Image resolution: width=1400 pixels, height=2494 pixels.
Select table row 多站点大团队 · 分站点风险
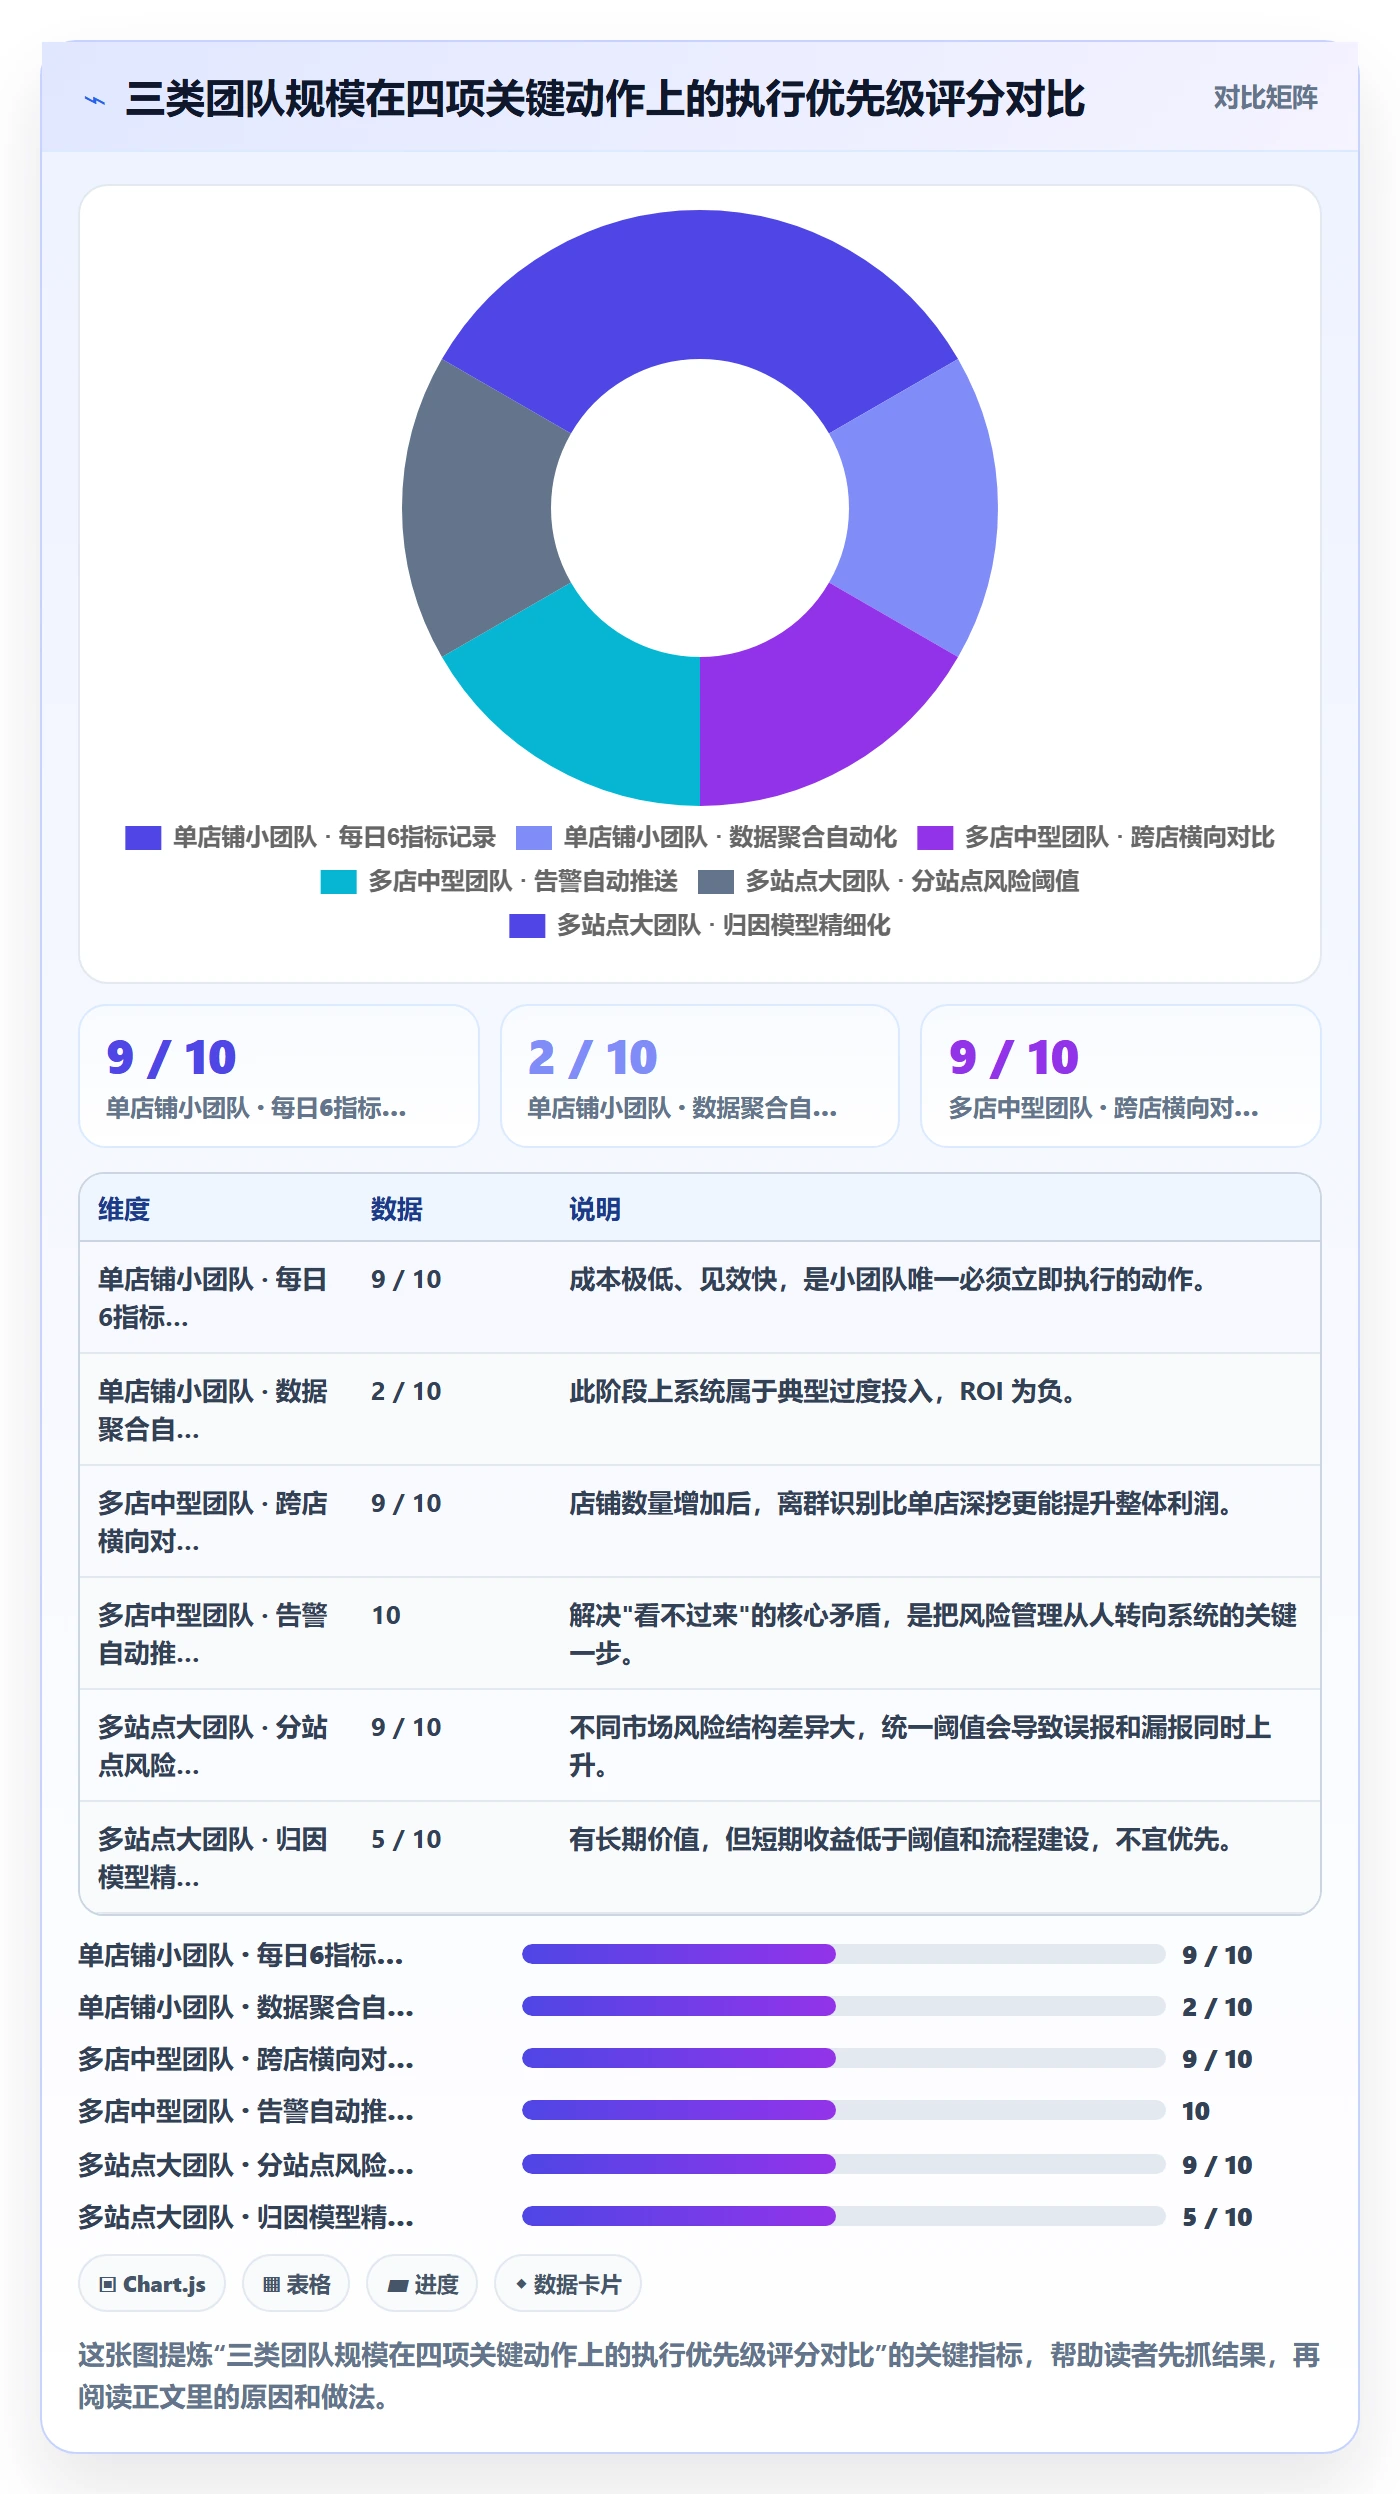(700, 1746)
